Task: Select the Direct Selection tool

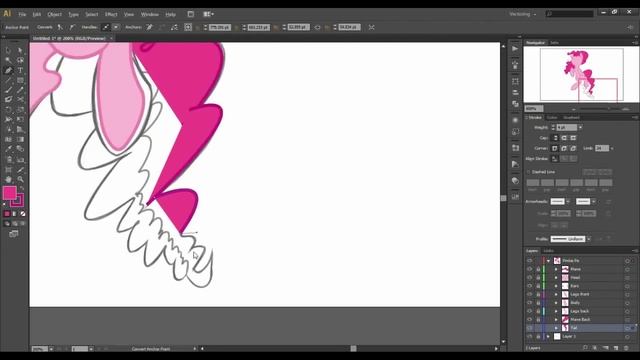Action: (20, 50)
